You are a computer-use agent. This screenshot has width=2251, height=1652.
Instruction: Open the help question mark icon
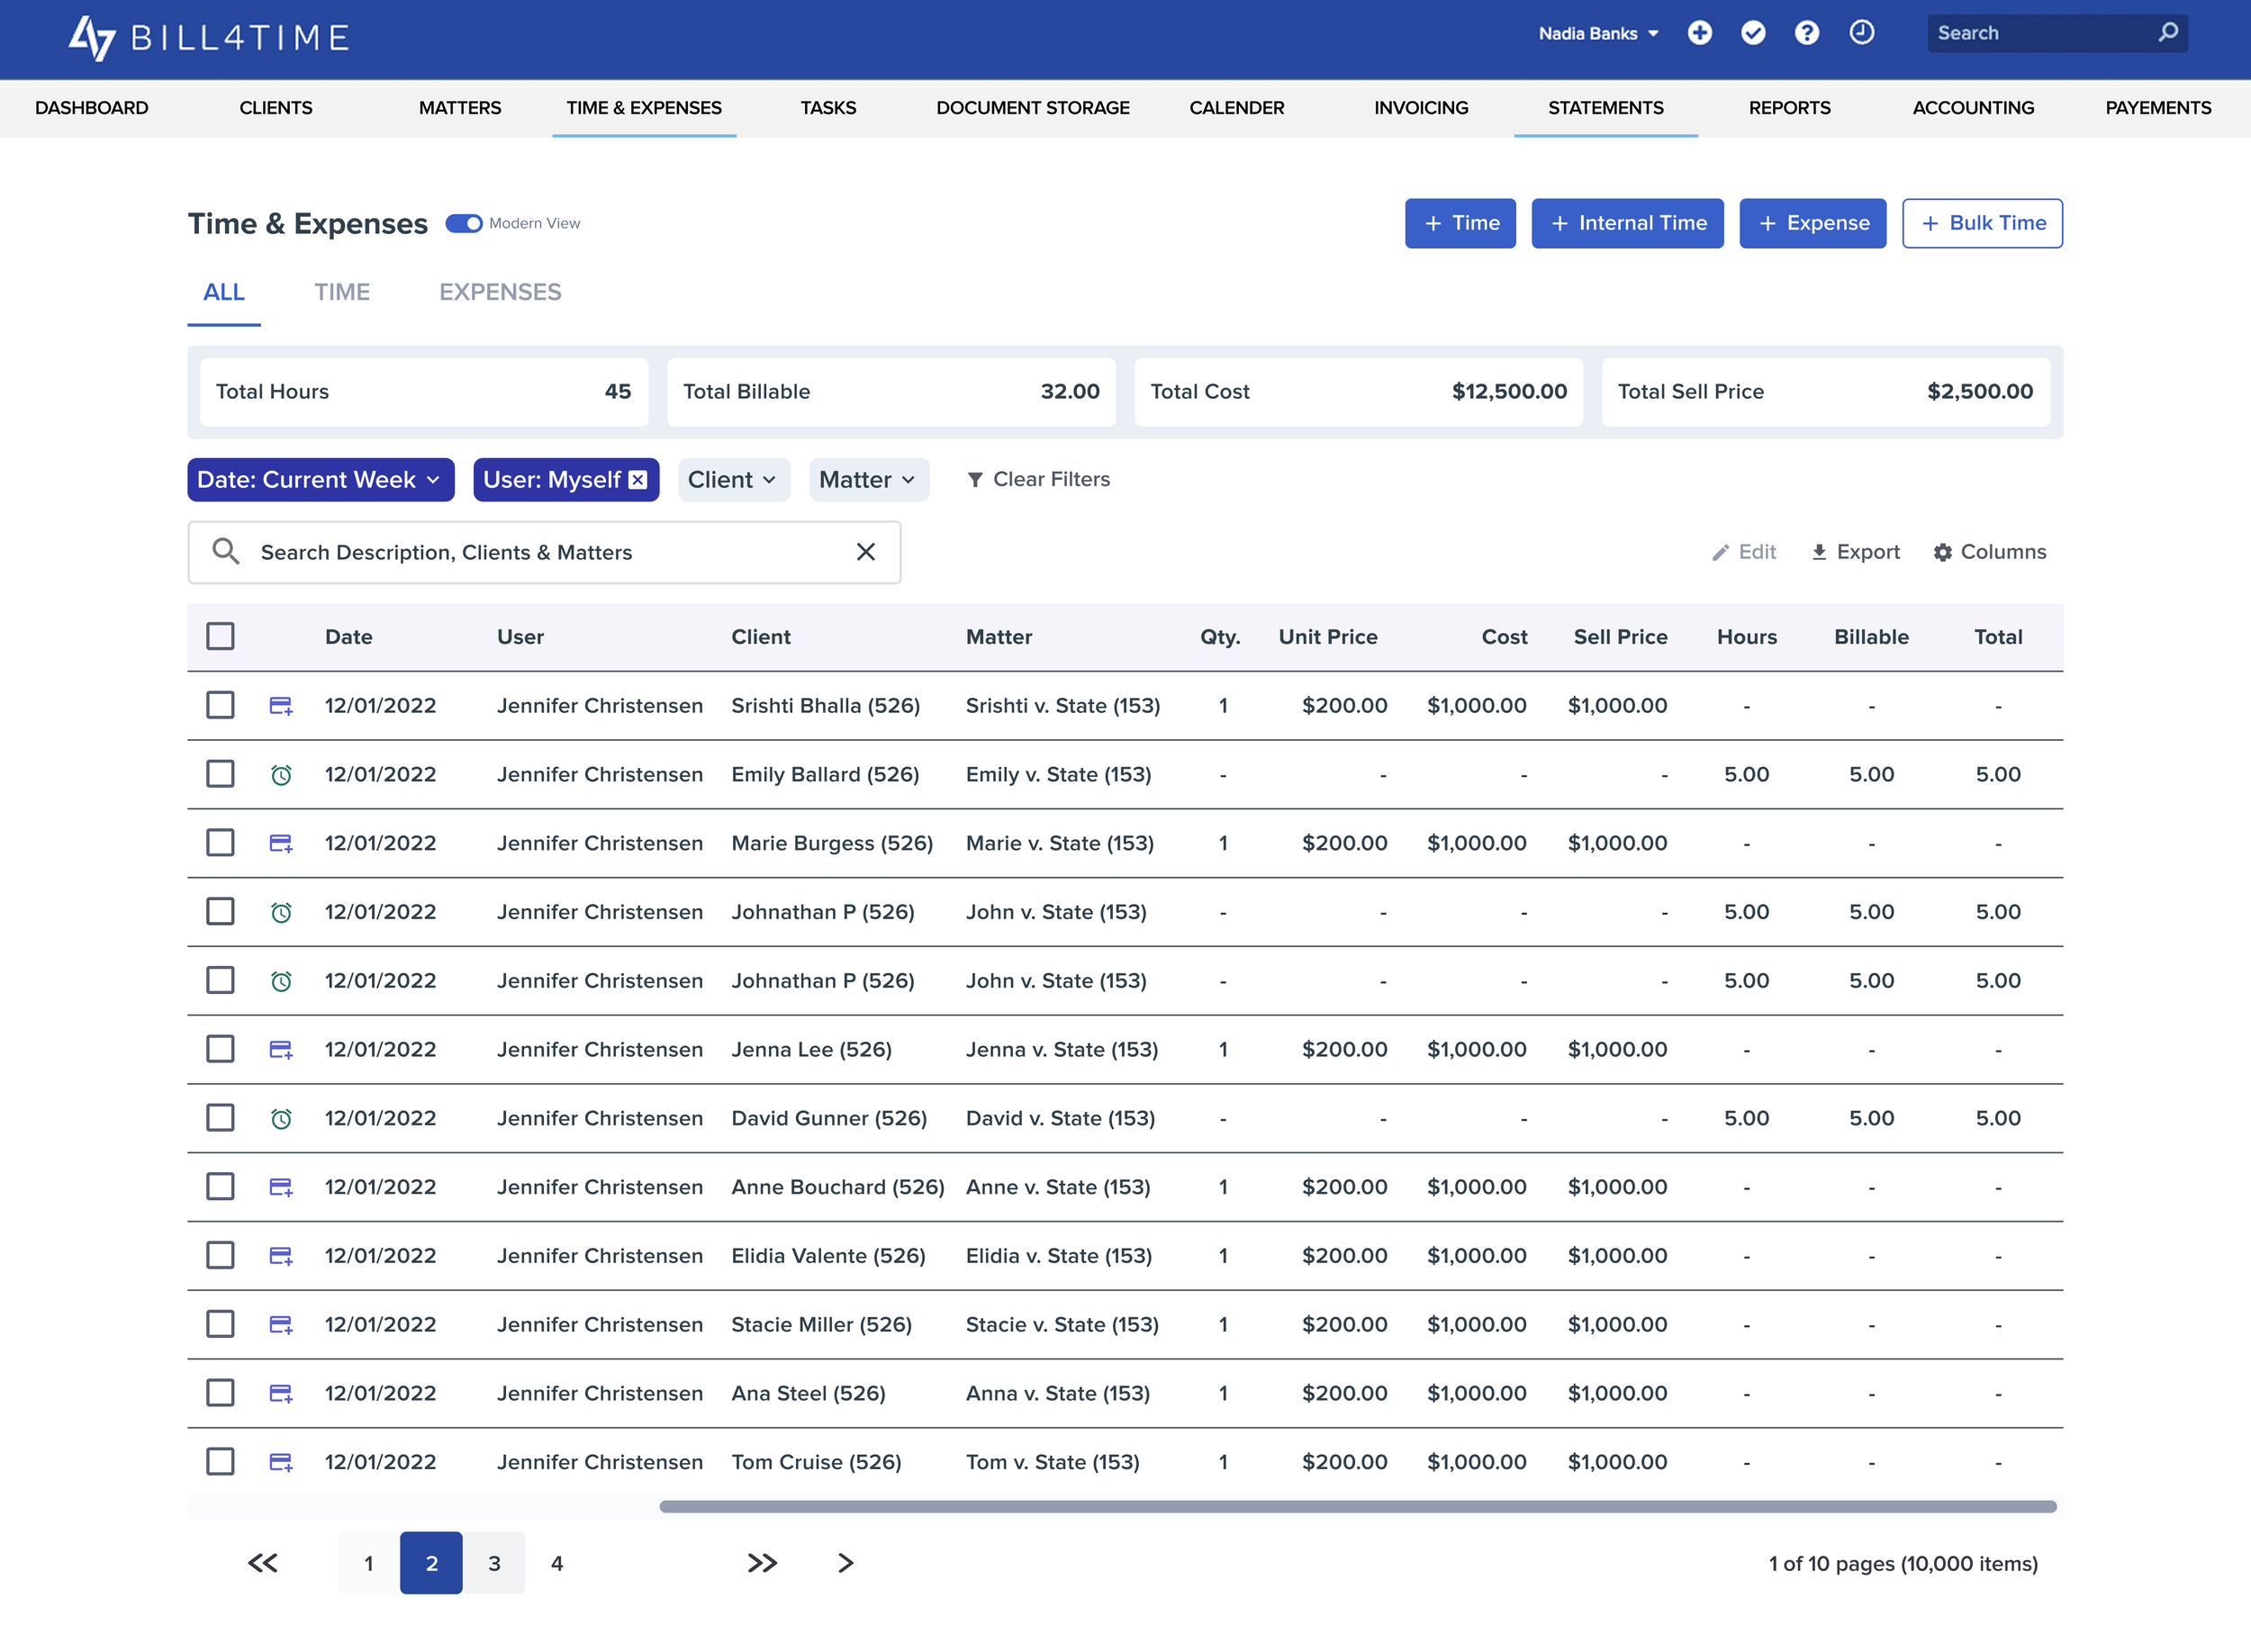pyautogui.click(x=1806, y=33)
